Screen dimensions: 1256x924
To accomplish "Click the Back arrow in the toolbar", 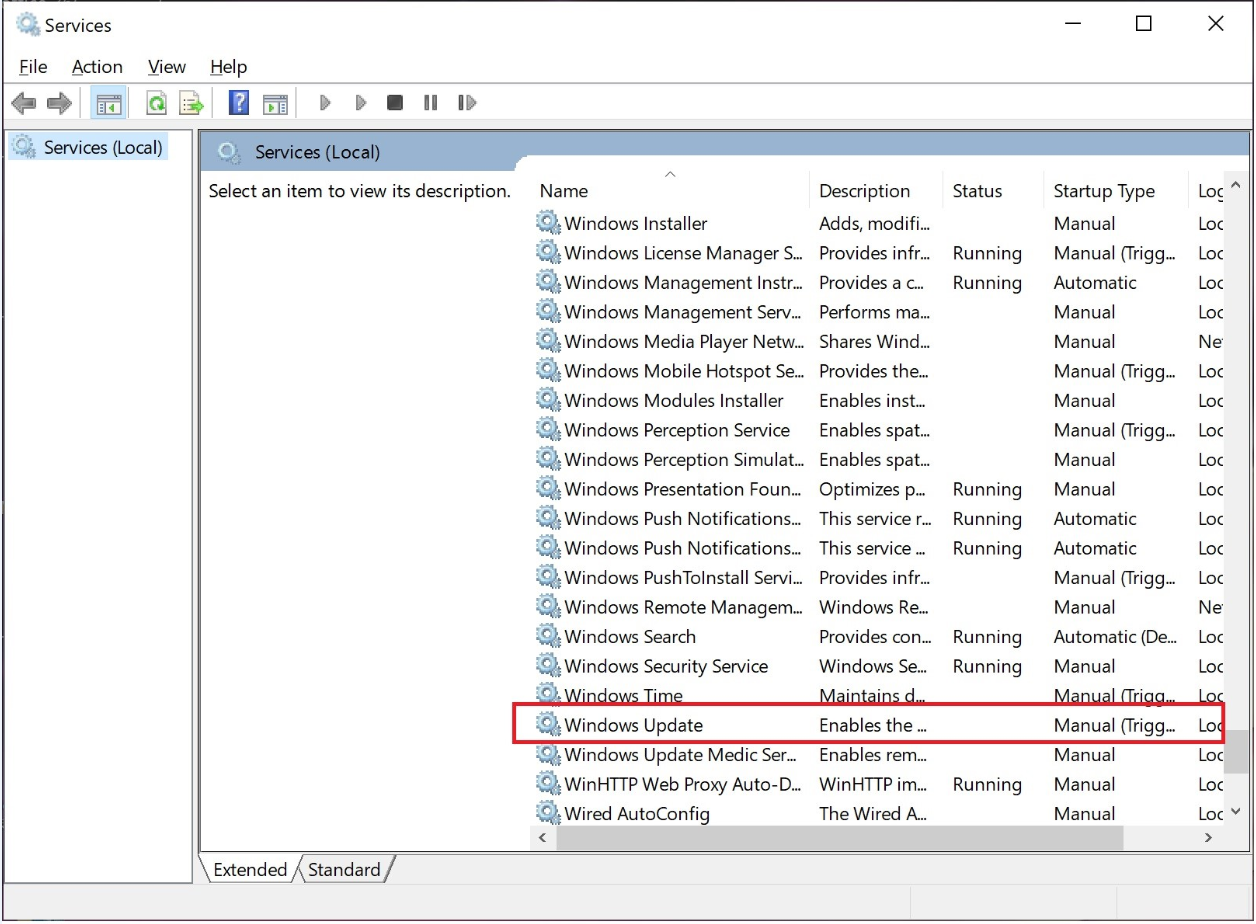I will pos(24,103).
